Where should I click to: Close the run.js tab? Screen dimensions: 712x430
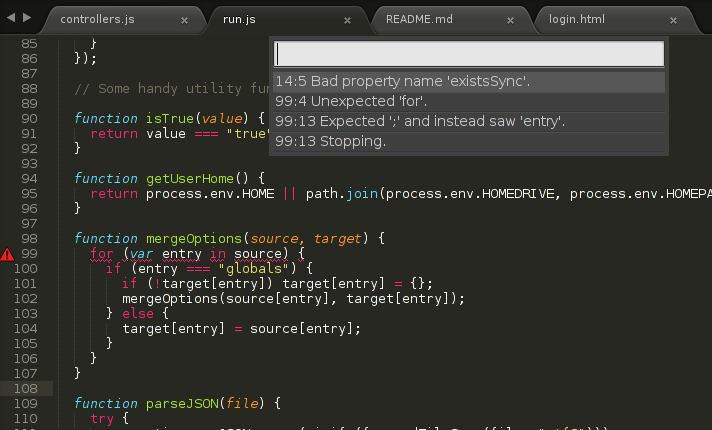pos(347,20)
